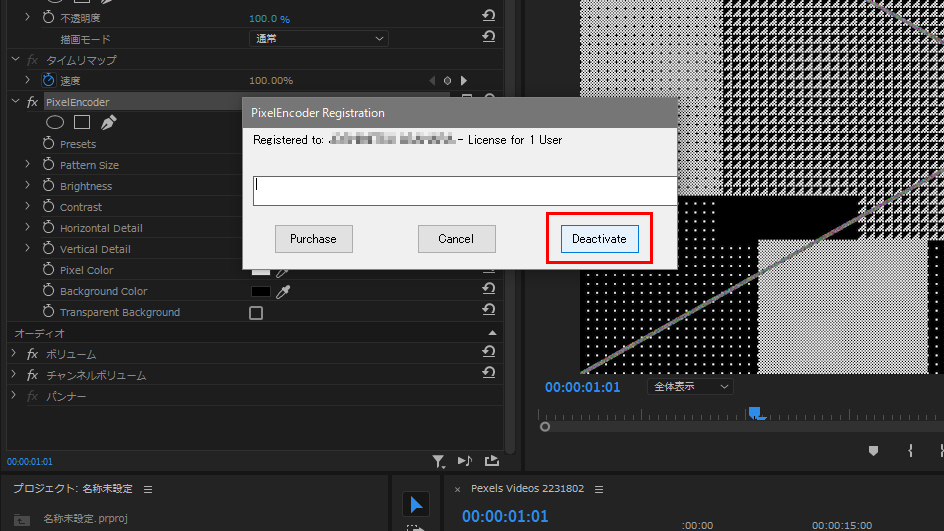Viewport: 944px width, 531px height.
Task: Toggle the 速度 stopwatch
Action: point(48,80)
